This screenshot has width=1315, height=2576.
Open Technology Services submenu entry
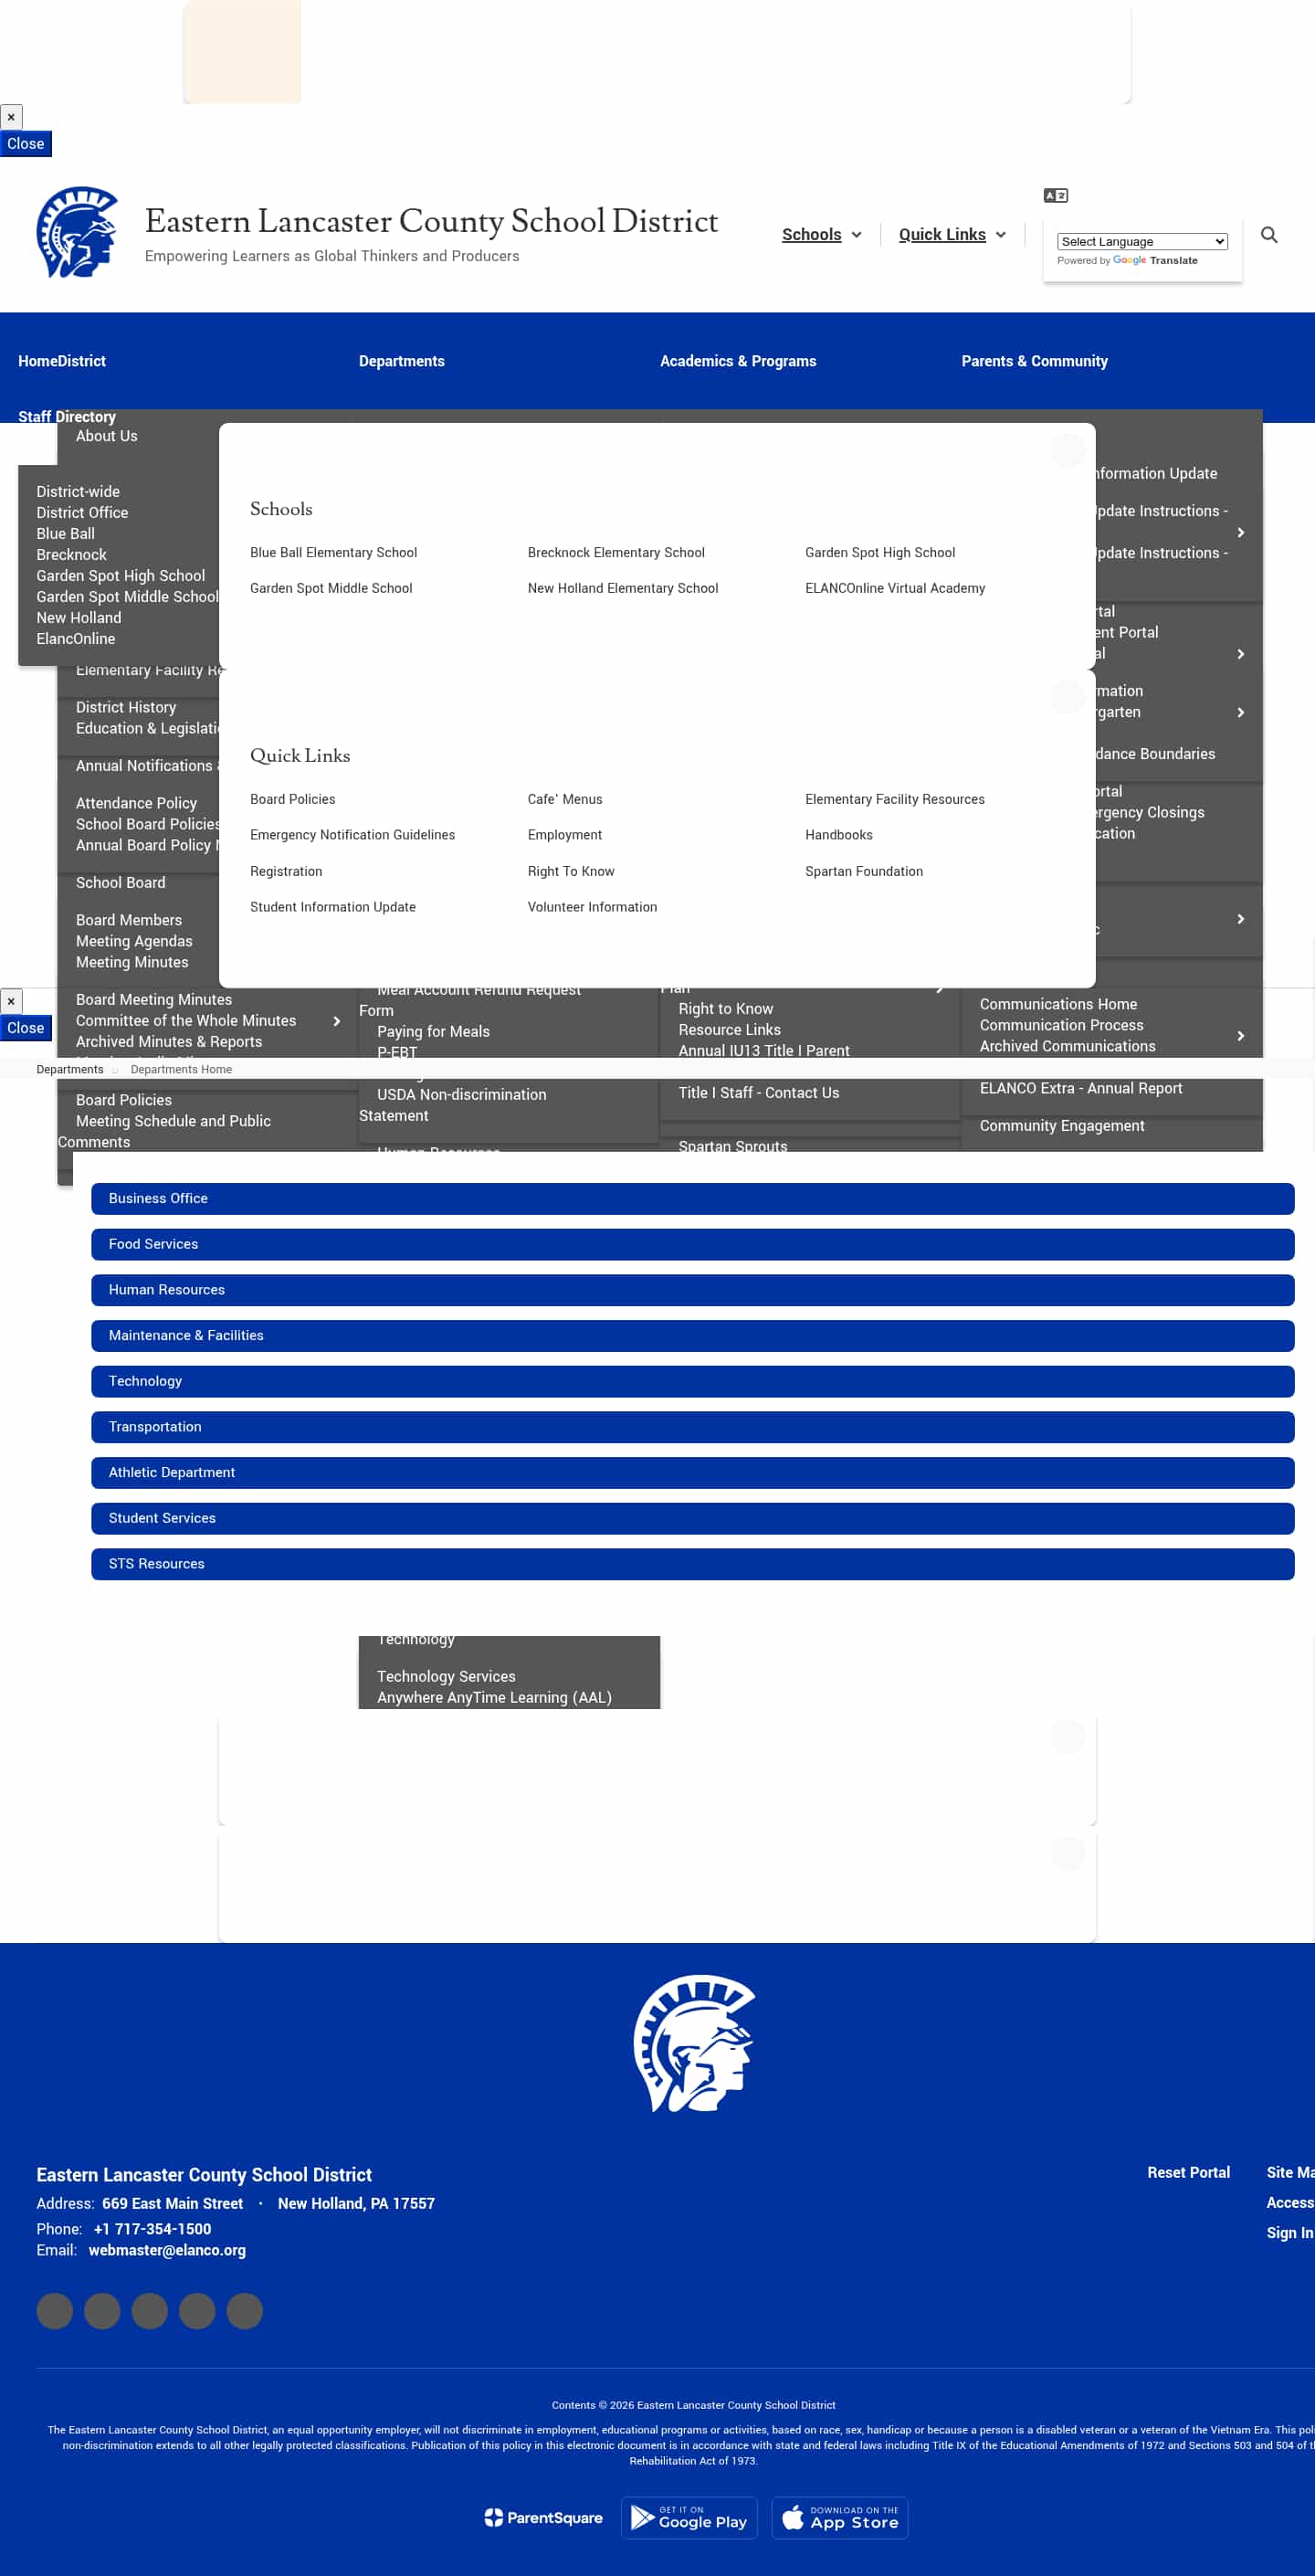click(446, 1676)
